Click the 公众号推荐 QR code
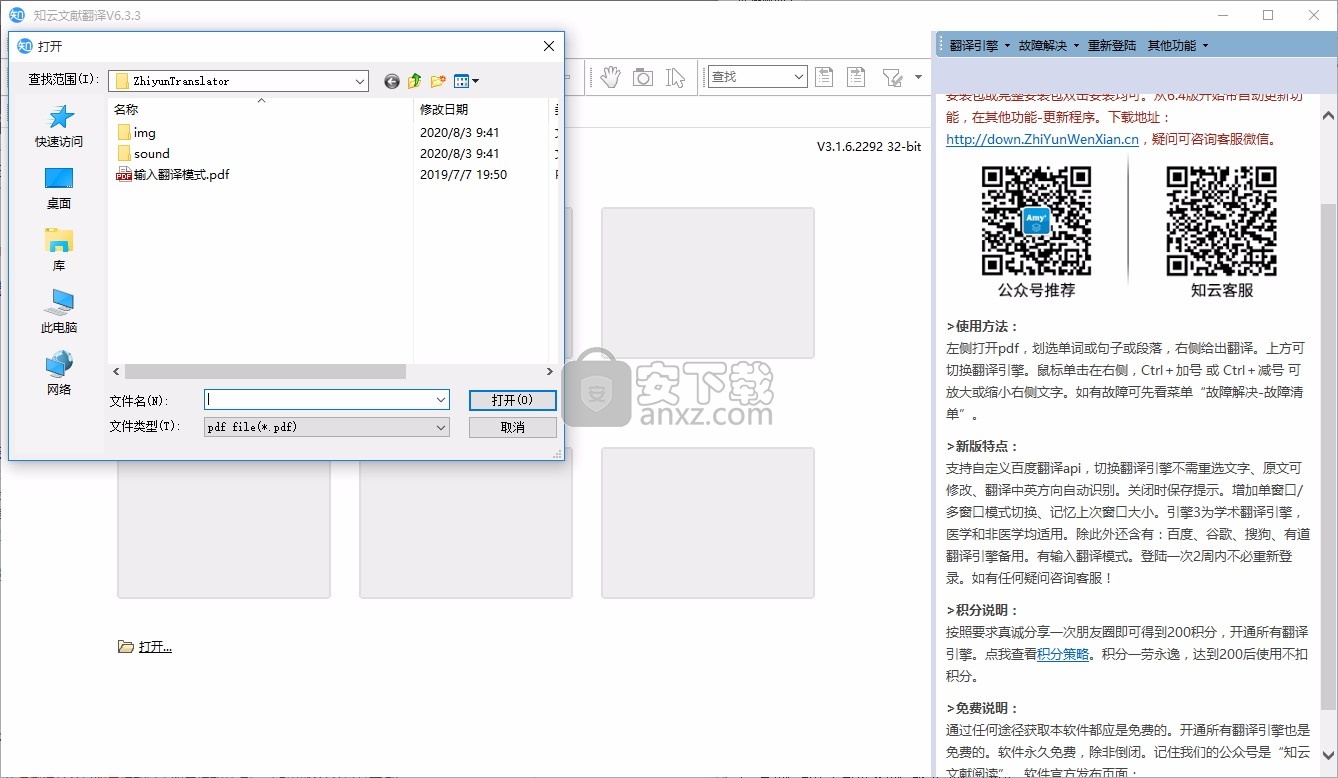 (x=1036, y=221)
